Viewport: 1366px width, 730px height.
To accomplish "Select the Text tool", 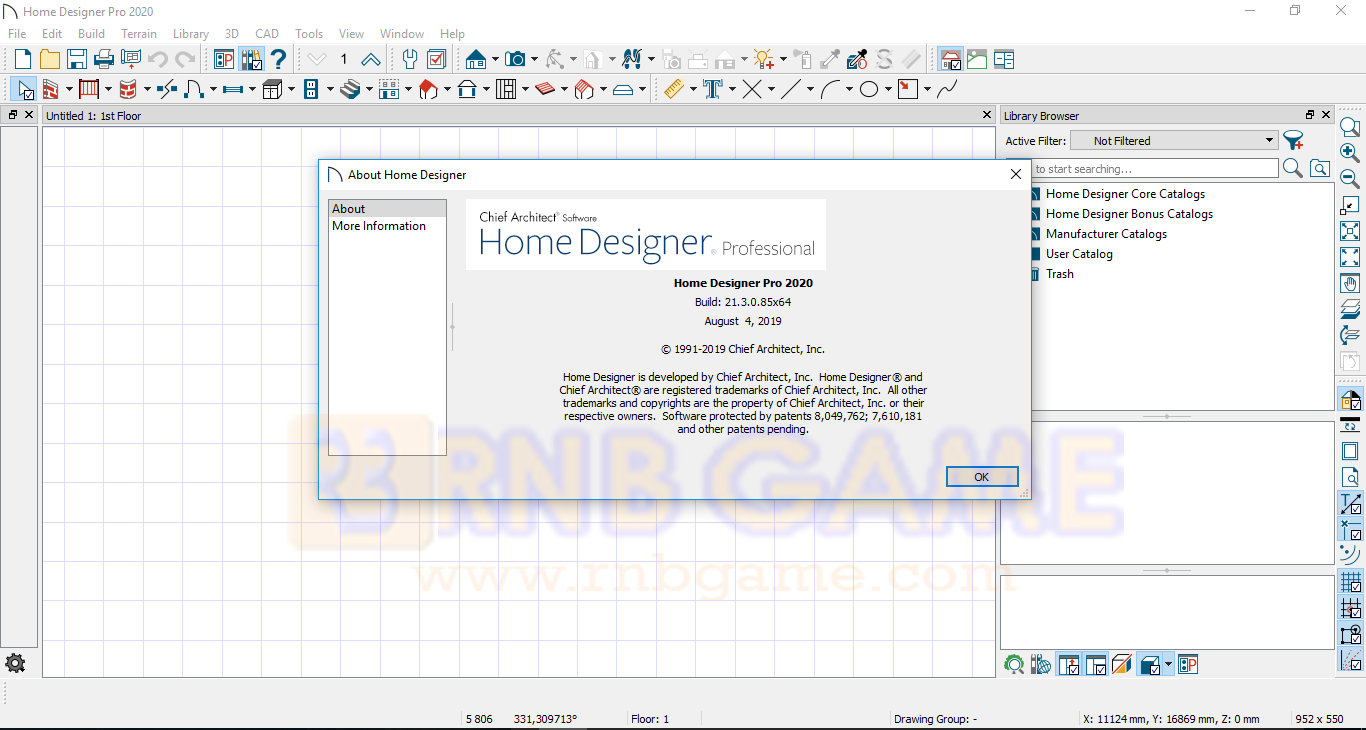I will pos(713,89).
